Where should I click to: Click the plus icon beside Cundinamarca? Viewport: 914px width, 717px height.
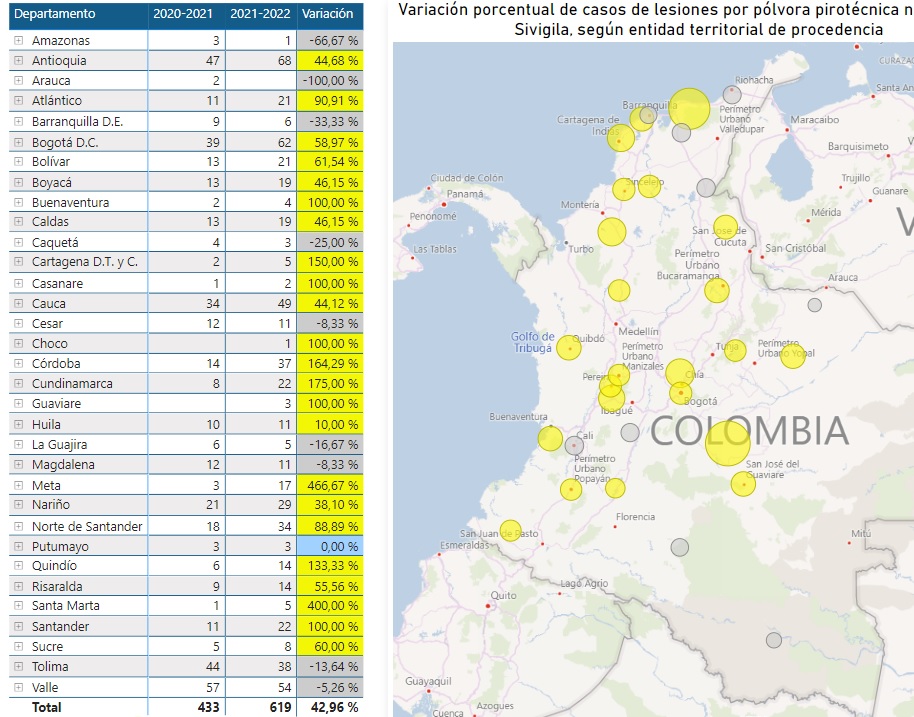pyautogui.click(x=18, y=384)
